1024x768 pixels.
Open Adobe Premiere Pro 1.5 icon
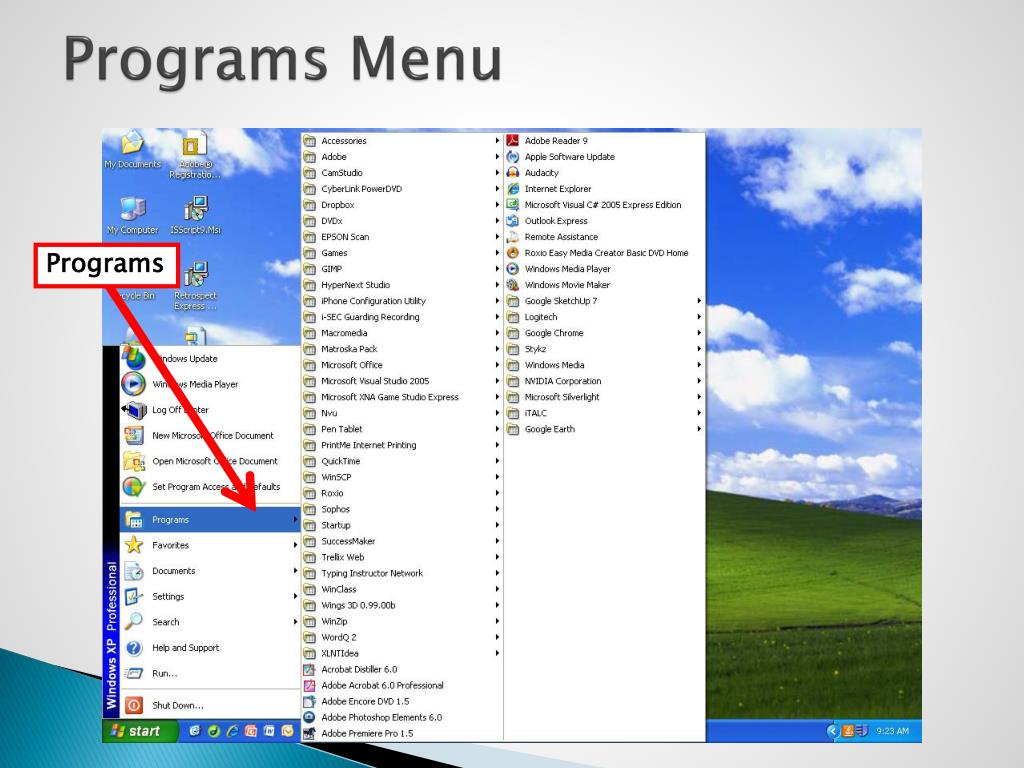310,733
